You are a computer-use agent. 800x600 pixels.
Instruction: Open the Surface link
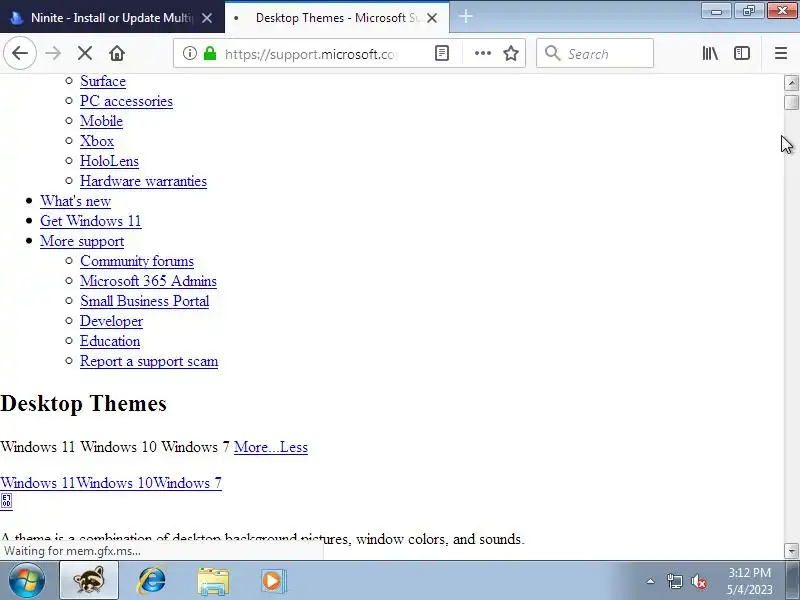point(103,81)
